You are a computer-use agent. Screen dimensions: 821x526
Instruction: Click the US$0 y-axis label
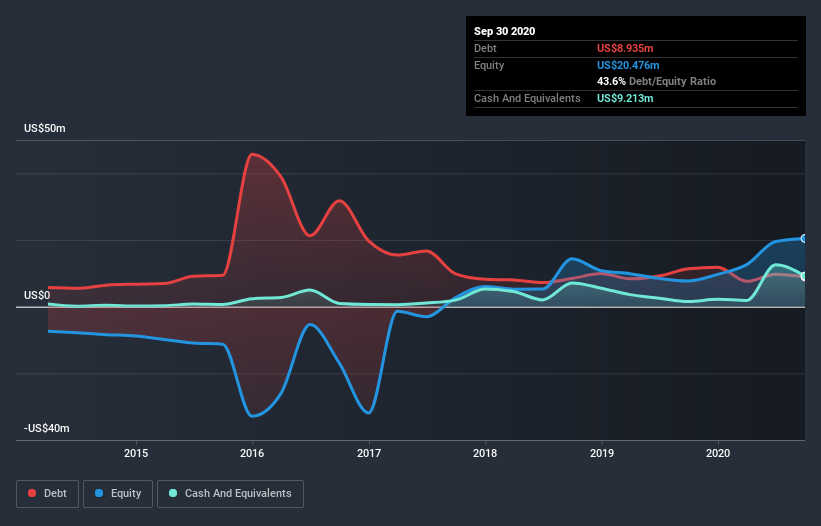click(37, 295)
